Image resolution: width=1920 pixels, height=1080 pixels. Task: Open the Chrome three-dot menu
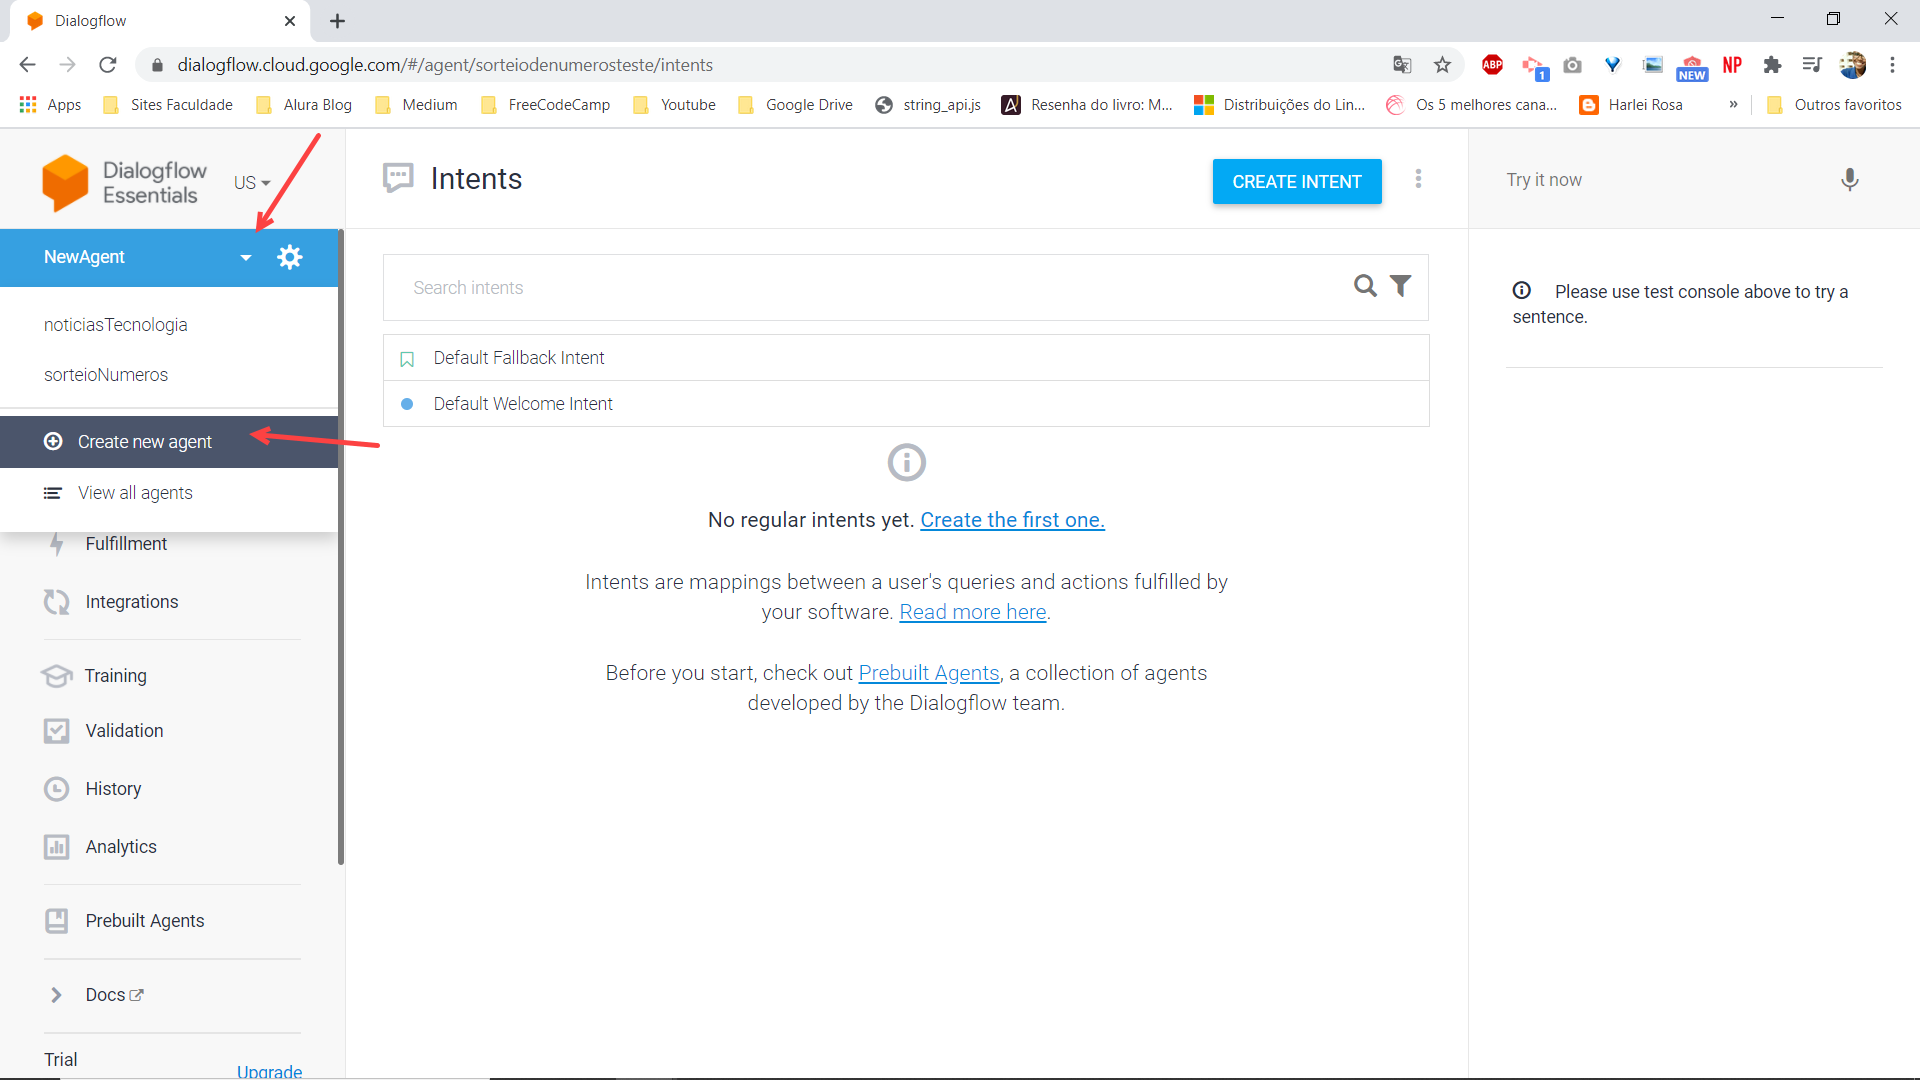click(1892, 65)
